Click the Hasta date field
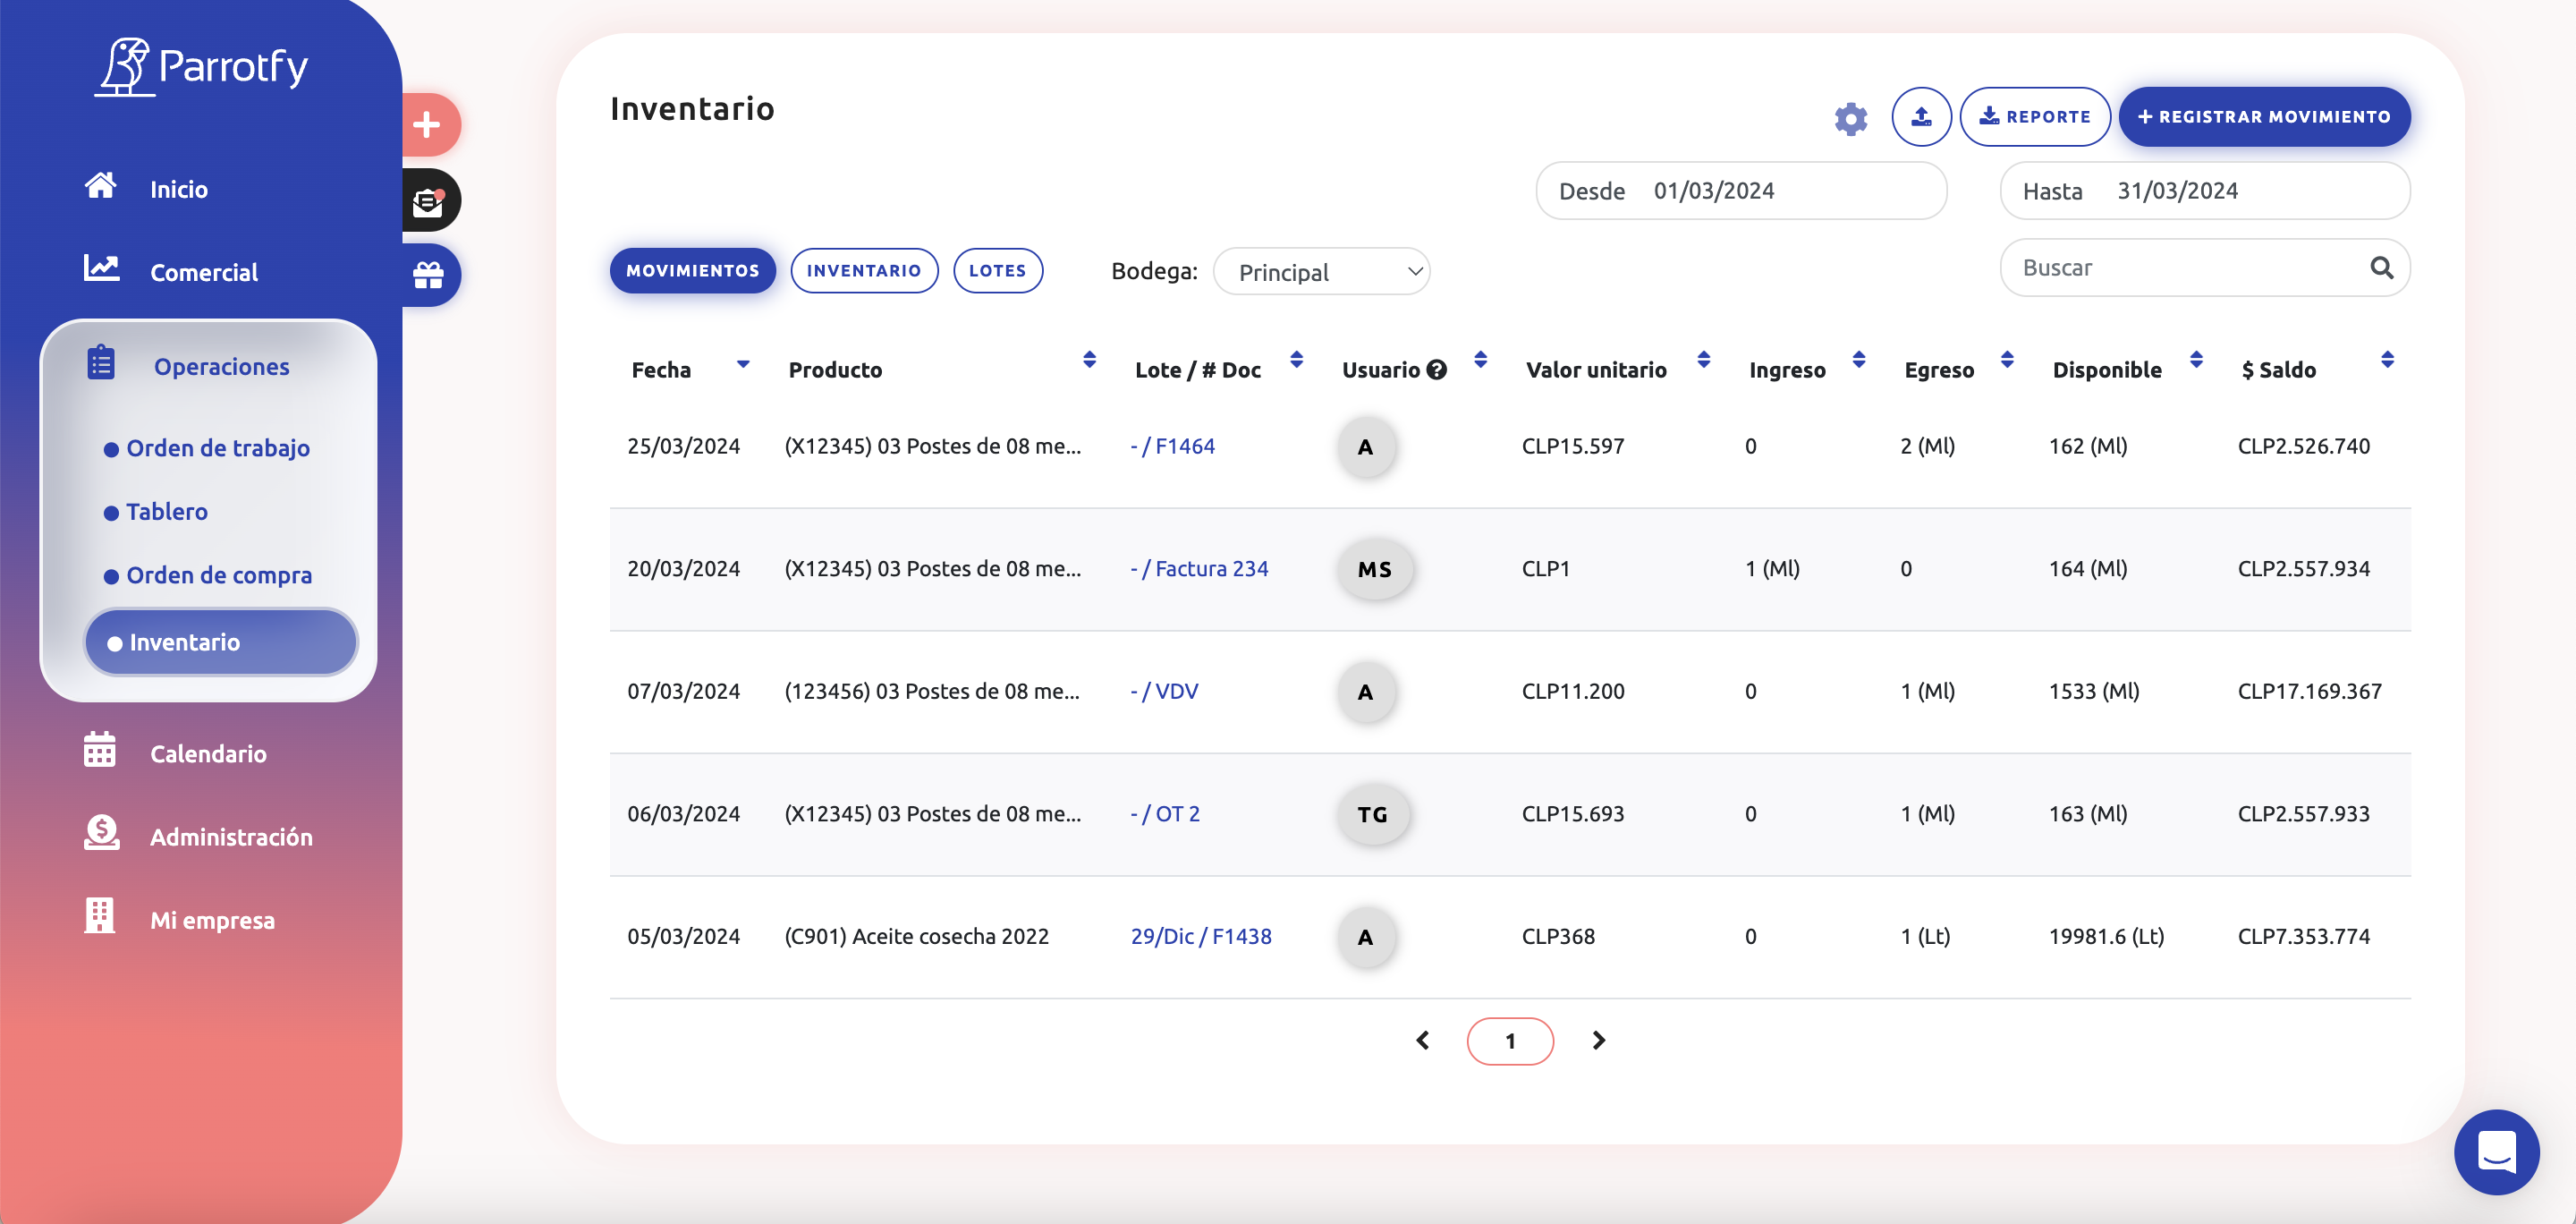Image resolution: width=2576 pixels, height=1224 pixels. pos(2204,191)
